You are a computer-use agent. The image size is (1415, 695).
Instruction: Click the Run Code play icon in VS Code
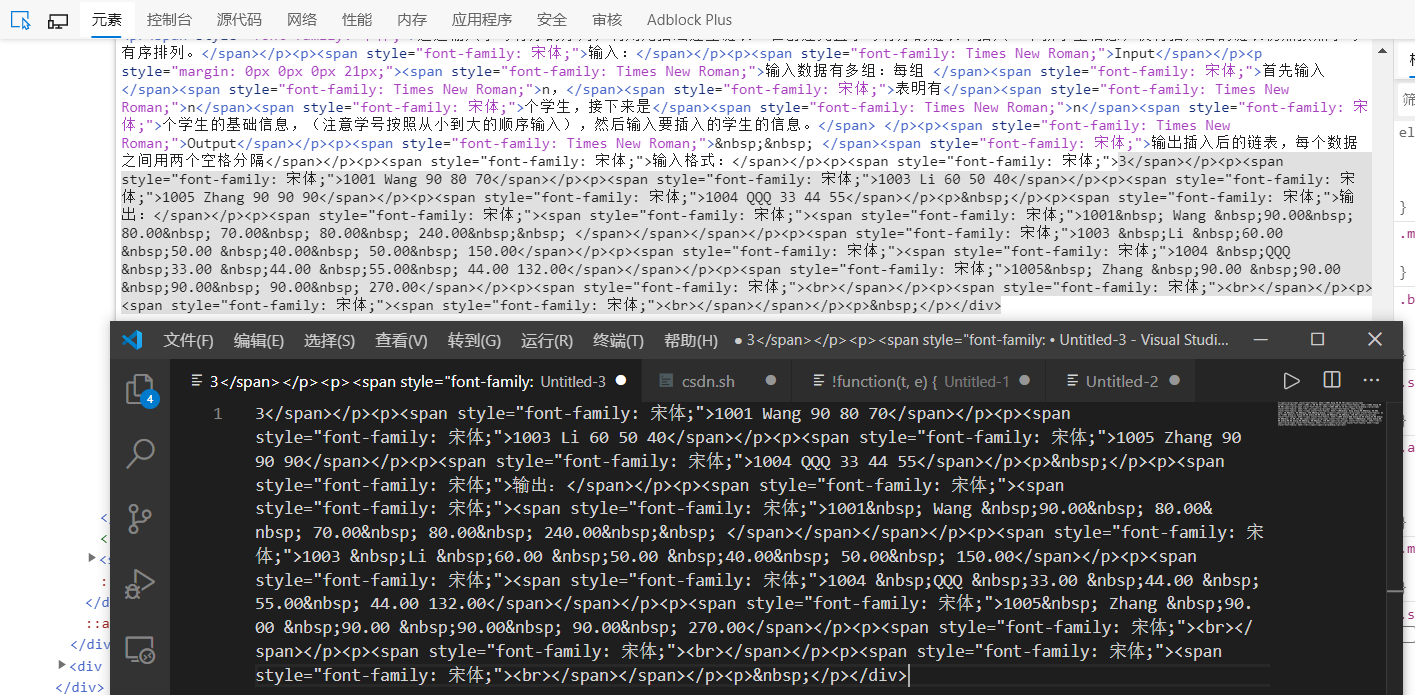pos(1292,381)
